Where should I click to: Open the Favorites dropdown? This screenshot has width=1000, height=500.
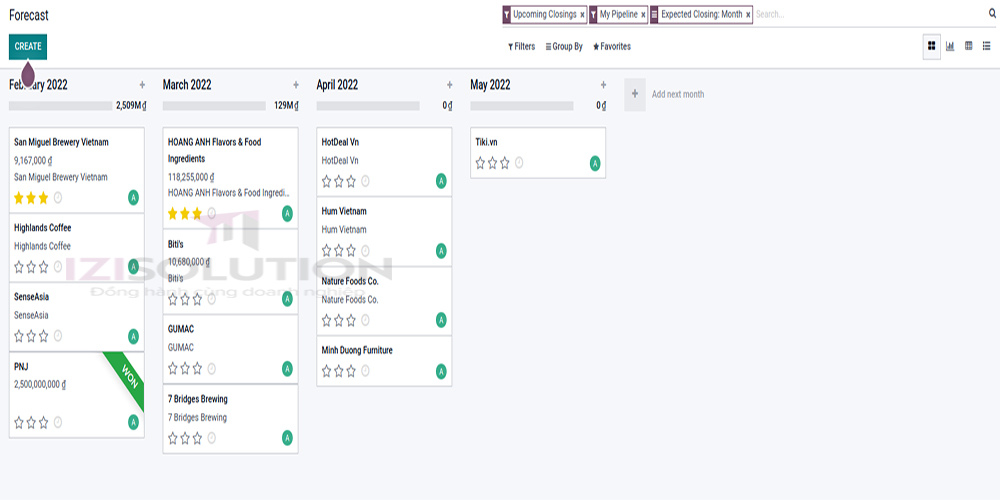point(612,47)
